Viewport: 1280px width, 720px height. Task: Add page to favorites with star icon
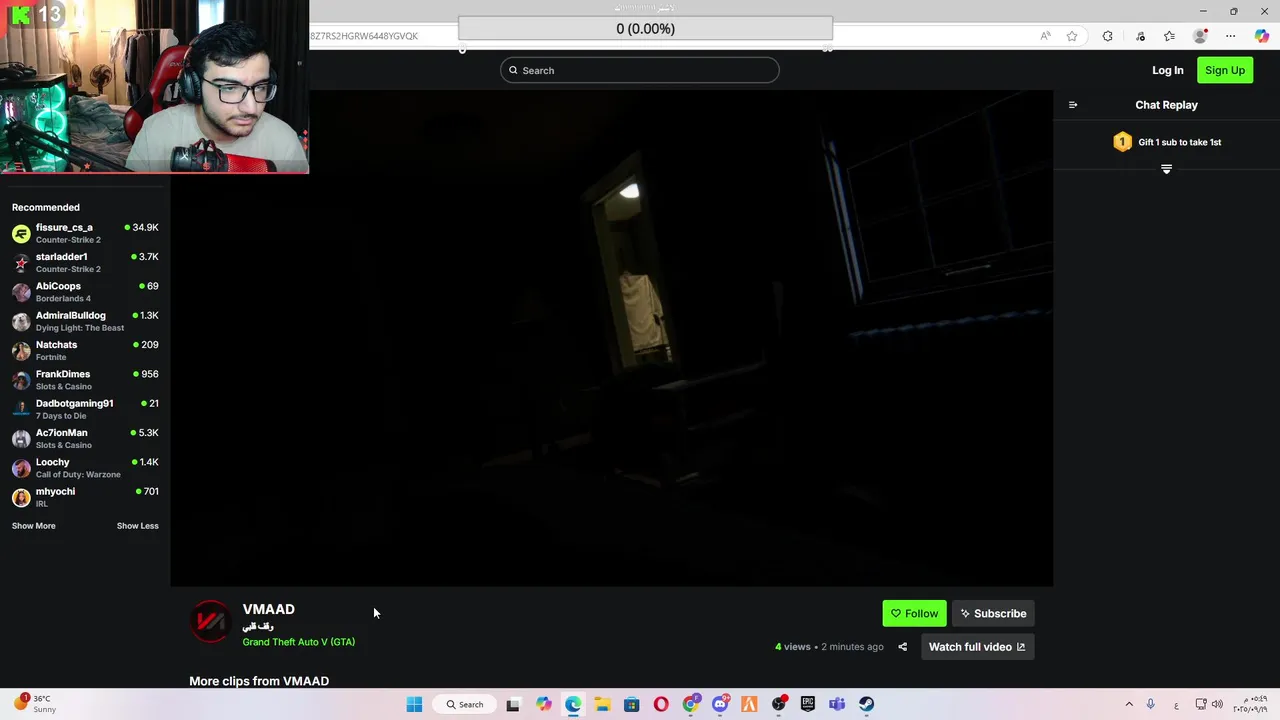1072,36
